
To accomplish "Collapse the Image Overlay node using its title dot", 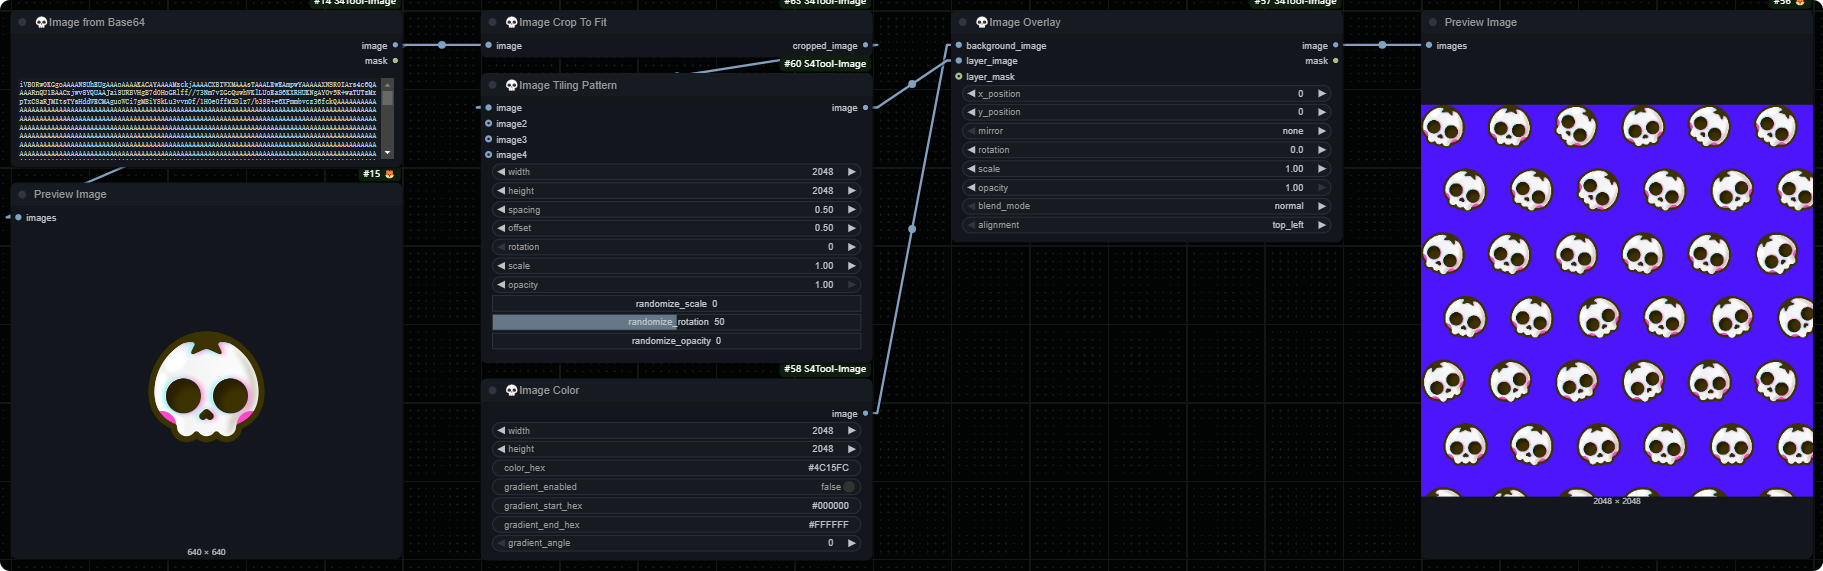I will (x=963, y=22).
